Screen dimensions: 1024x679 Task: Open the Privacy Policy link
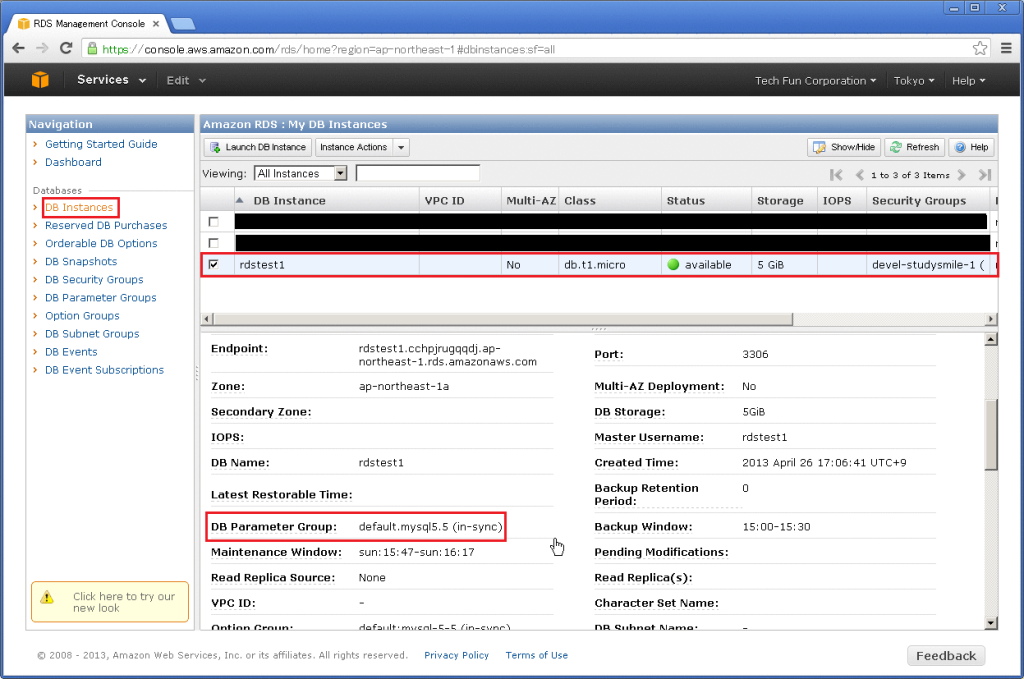click(456, 655)
